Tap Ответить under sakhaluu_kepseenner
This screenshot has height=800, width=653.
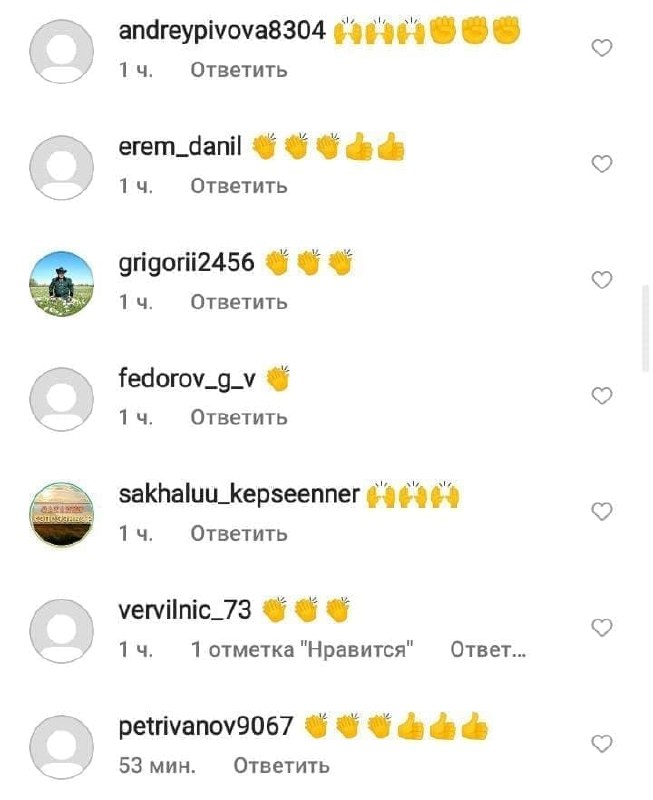[x=239, y=534]
